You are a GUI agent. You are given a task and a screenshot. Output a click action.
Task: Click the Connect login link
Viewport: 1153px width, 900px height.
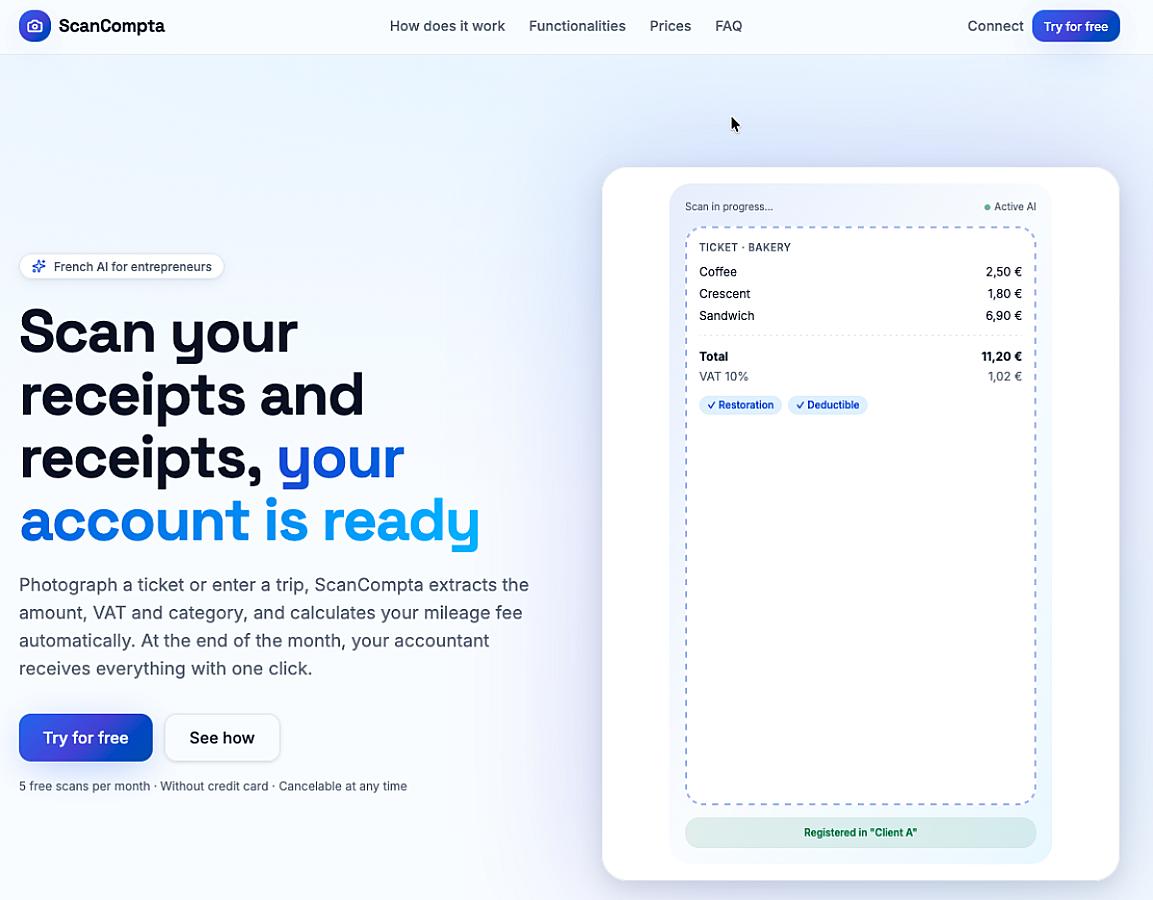point(995,26)
